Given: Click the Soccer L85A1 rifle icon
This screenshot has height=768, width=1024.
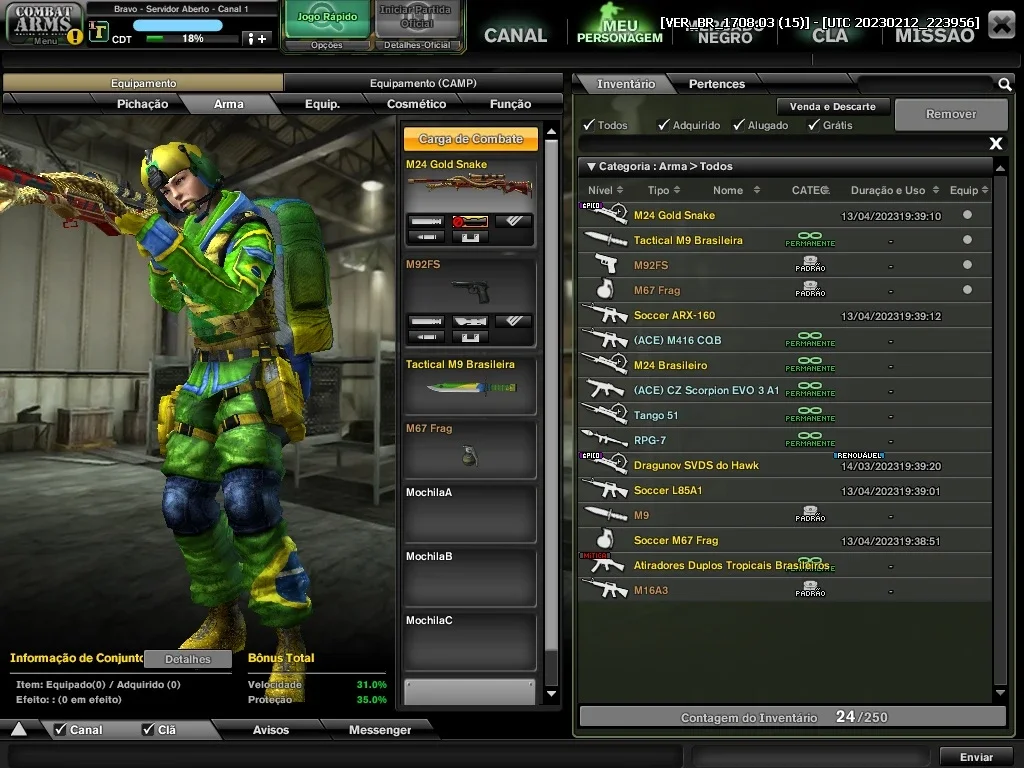Looking at the screenshot, I should coord(605,490).
